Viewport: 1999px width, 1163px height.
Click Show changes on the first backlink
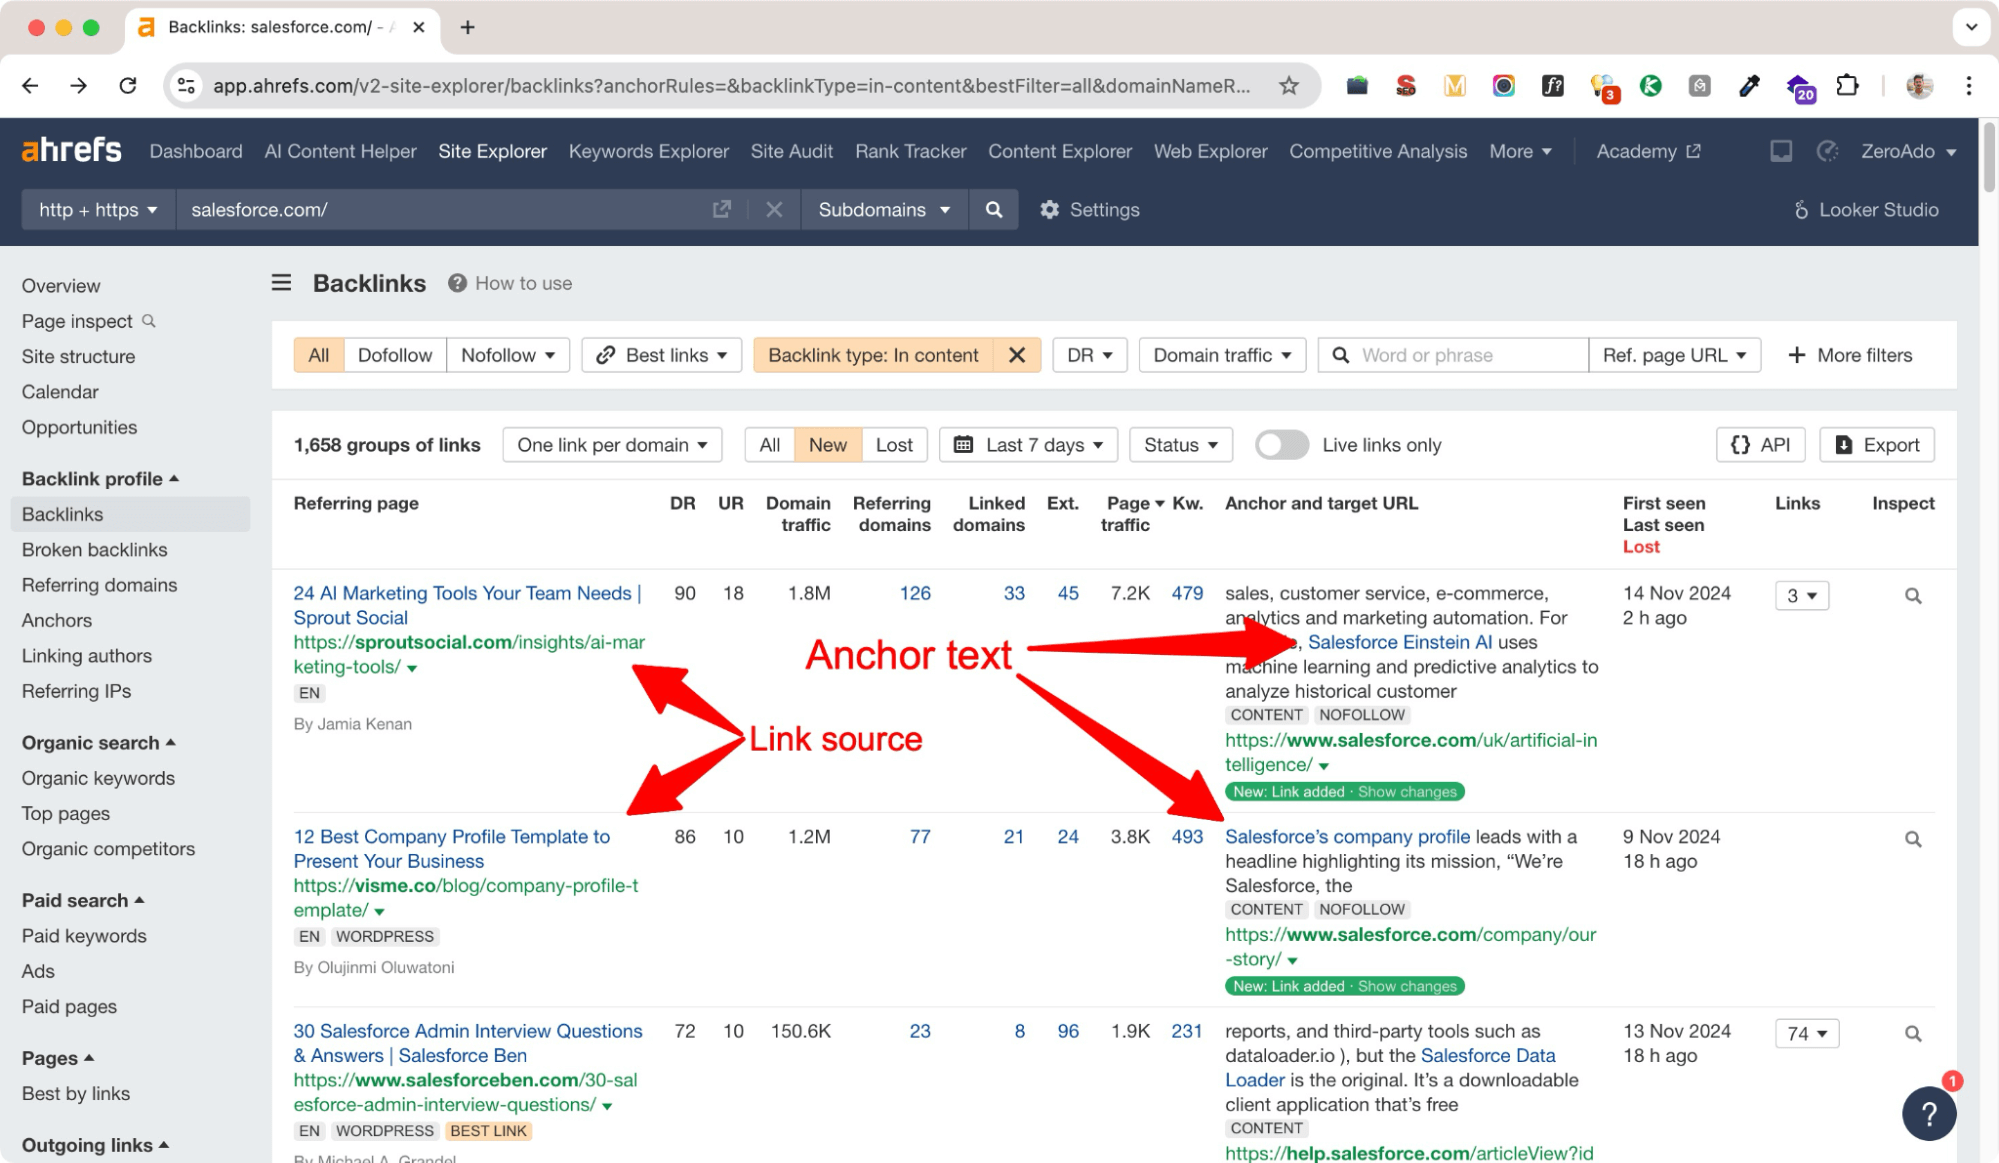point(1407,791)
